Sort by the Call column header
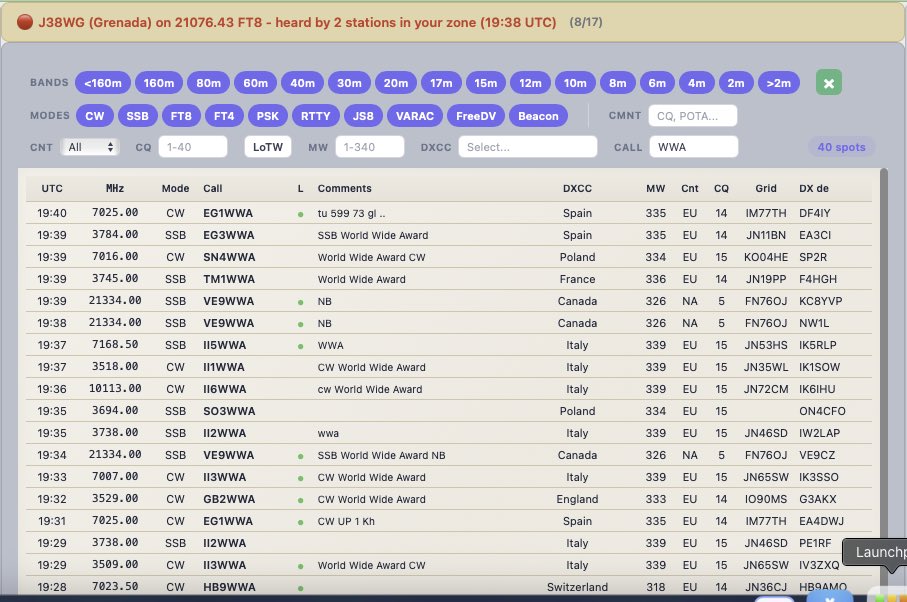This screenshot has width=907, height=602. (x=212, y=189)
